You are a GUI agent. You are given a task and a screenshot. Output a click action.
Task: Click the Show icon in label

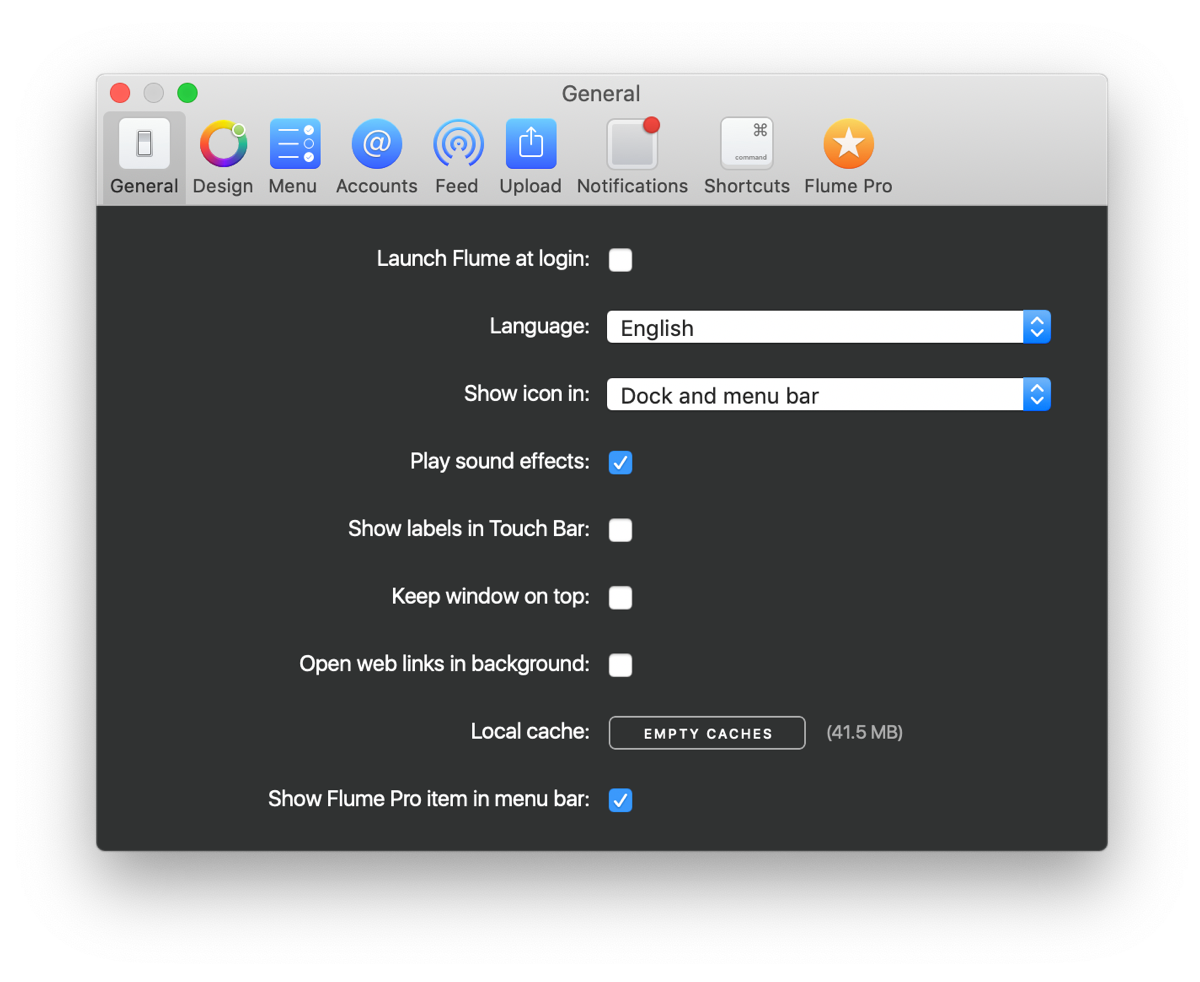527,394
